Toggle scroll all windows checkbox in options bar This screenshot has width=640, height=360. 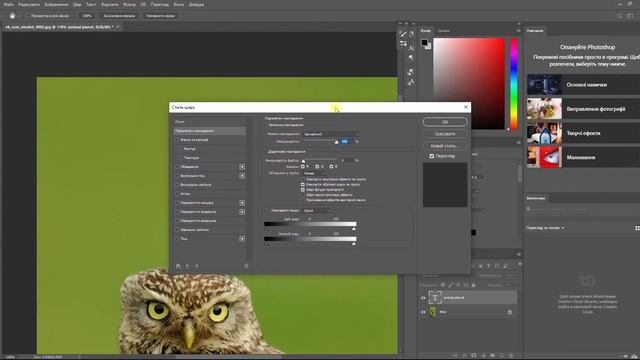(x=28, y=16)
